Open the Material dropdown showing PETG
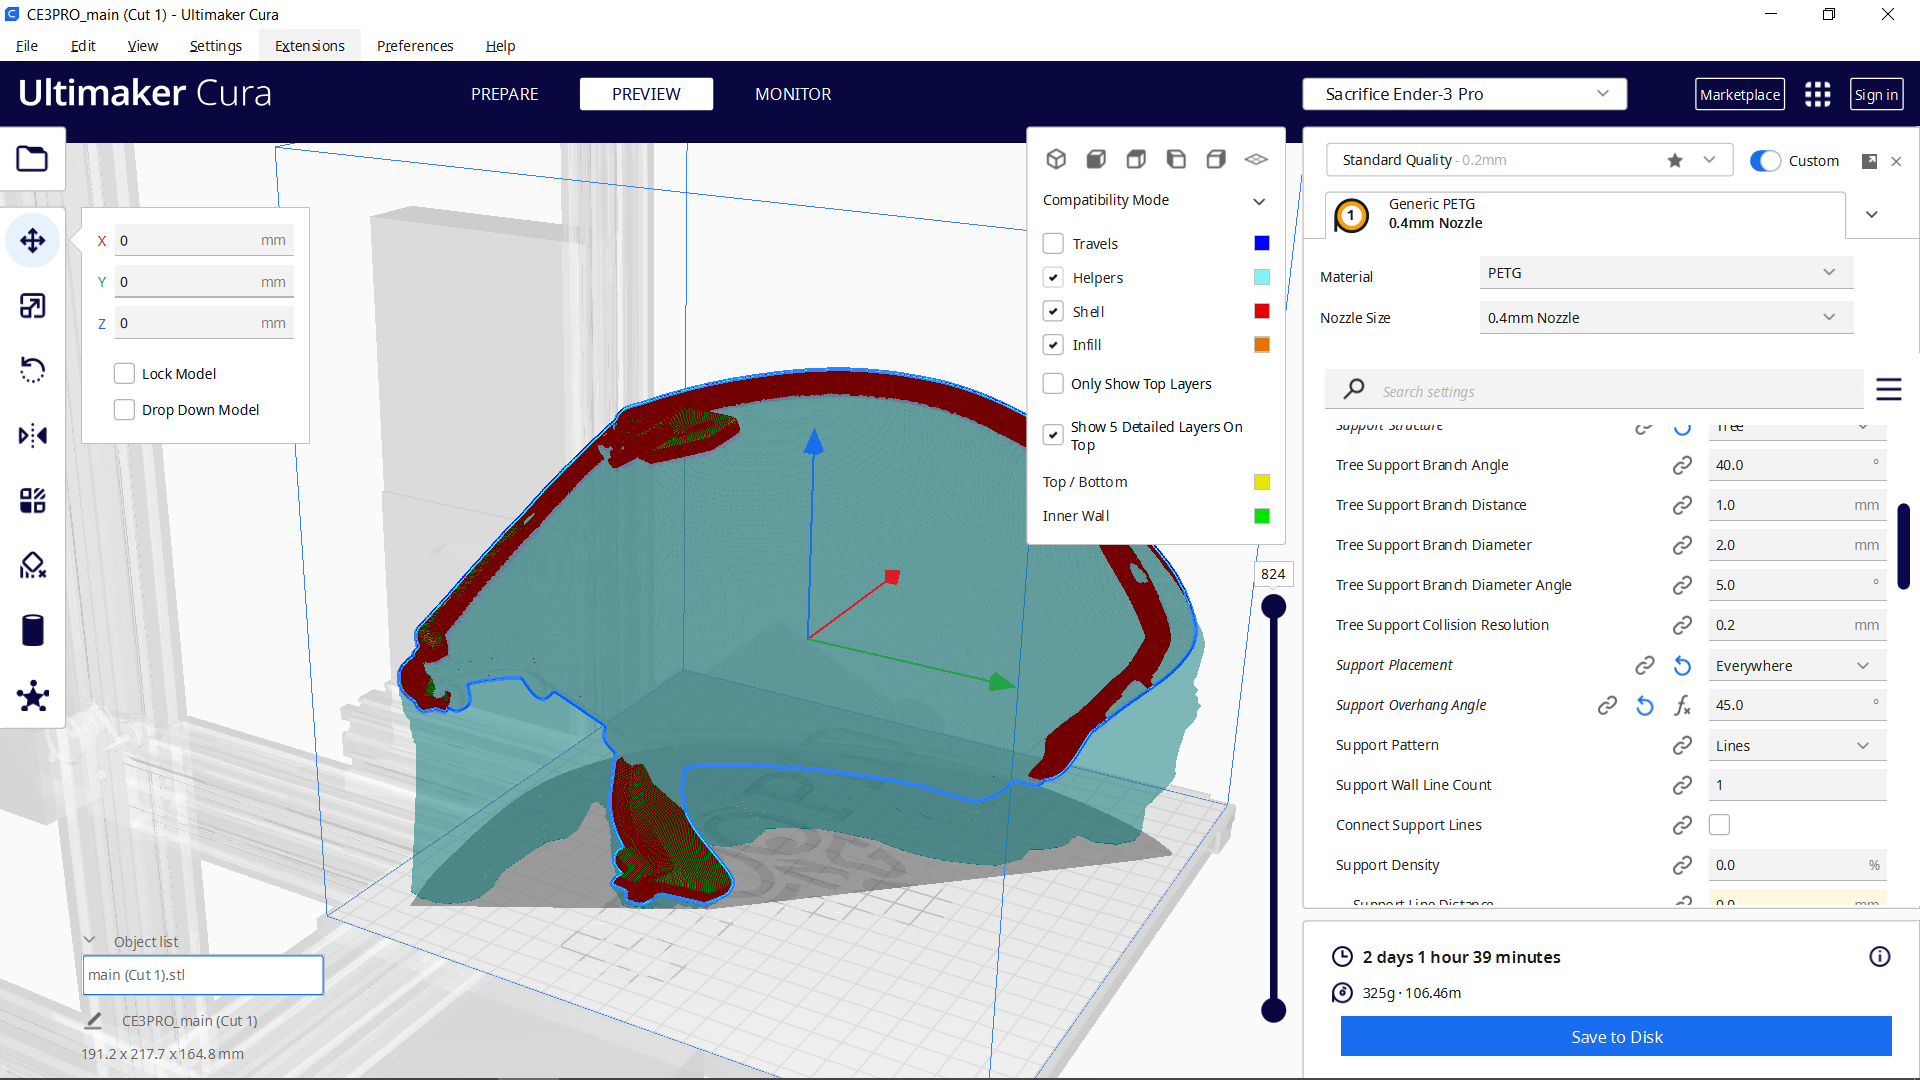Screen dimensions: 1920x1080 coord(1664,272)
